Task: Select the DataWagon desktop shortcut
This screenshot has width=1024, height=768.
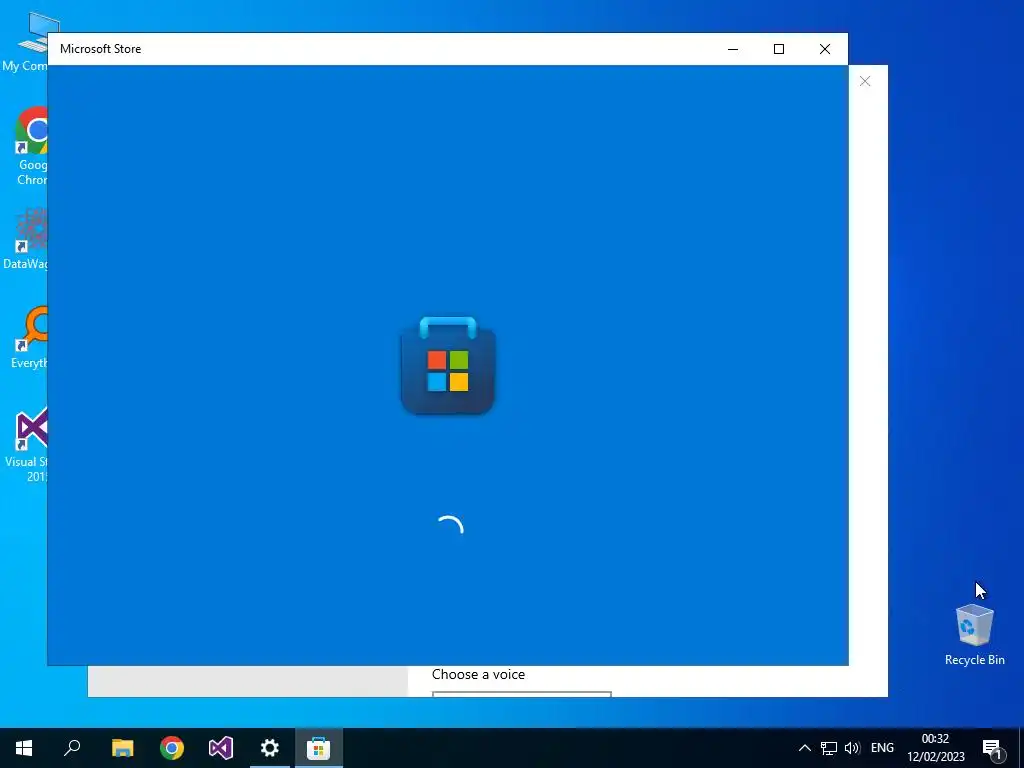Action: pyautogui.click(x=26, y=239)
